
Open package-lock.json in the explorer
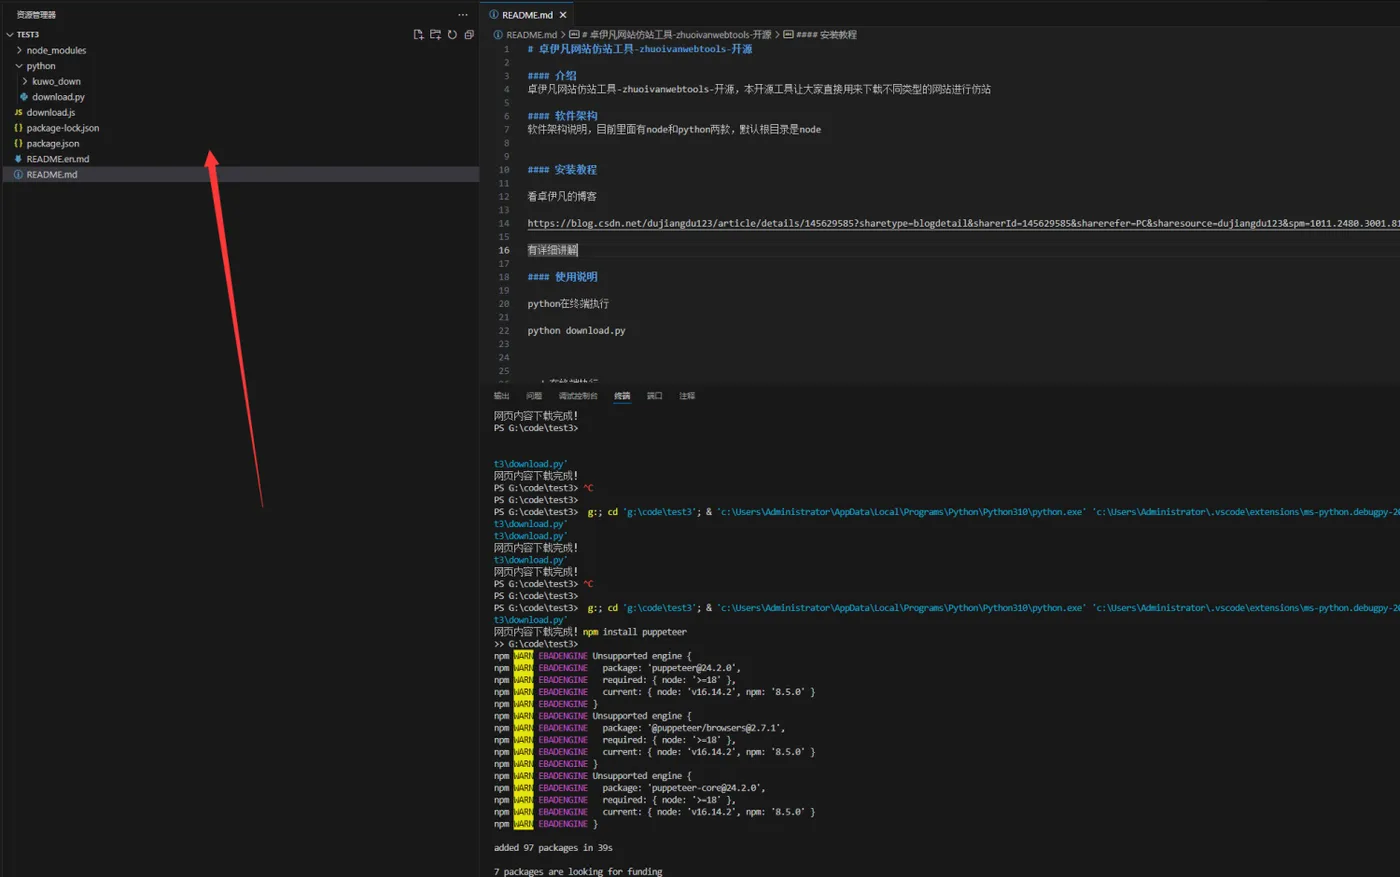point(62,128)
